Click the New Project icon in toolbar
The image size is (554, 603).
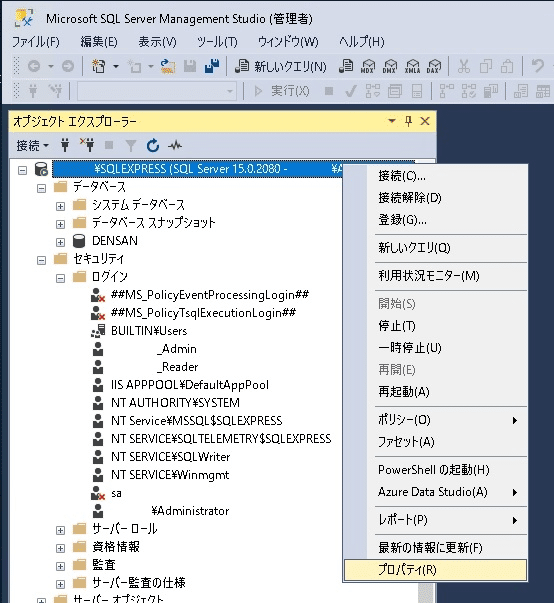point(99,66)
